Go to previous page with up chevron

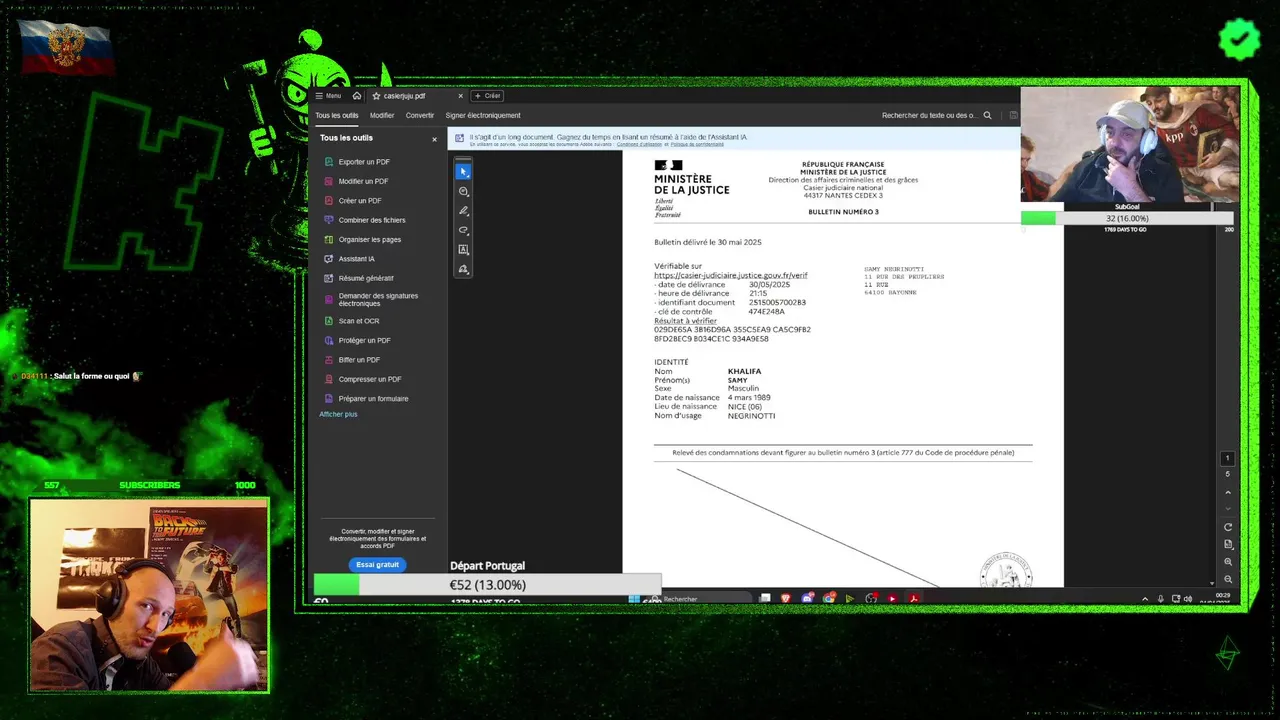pyautogui.click(x=1228, y=492)
